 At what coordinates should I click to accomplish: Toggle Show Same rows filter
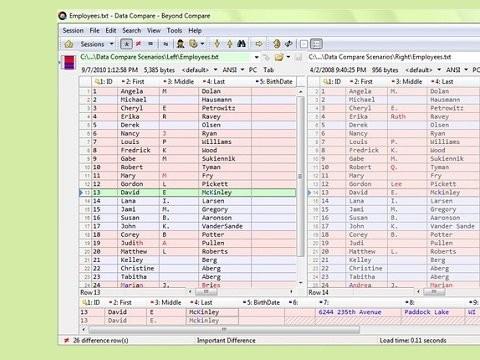151,44
